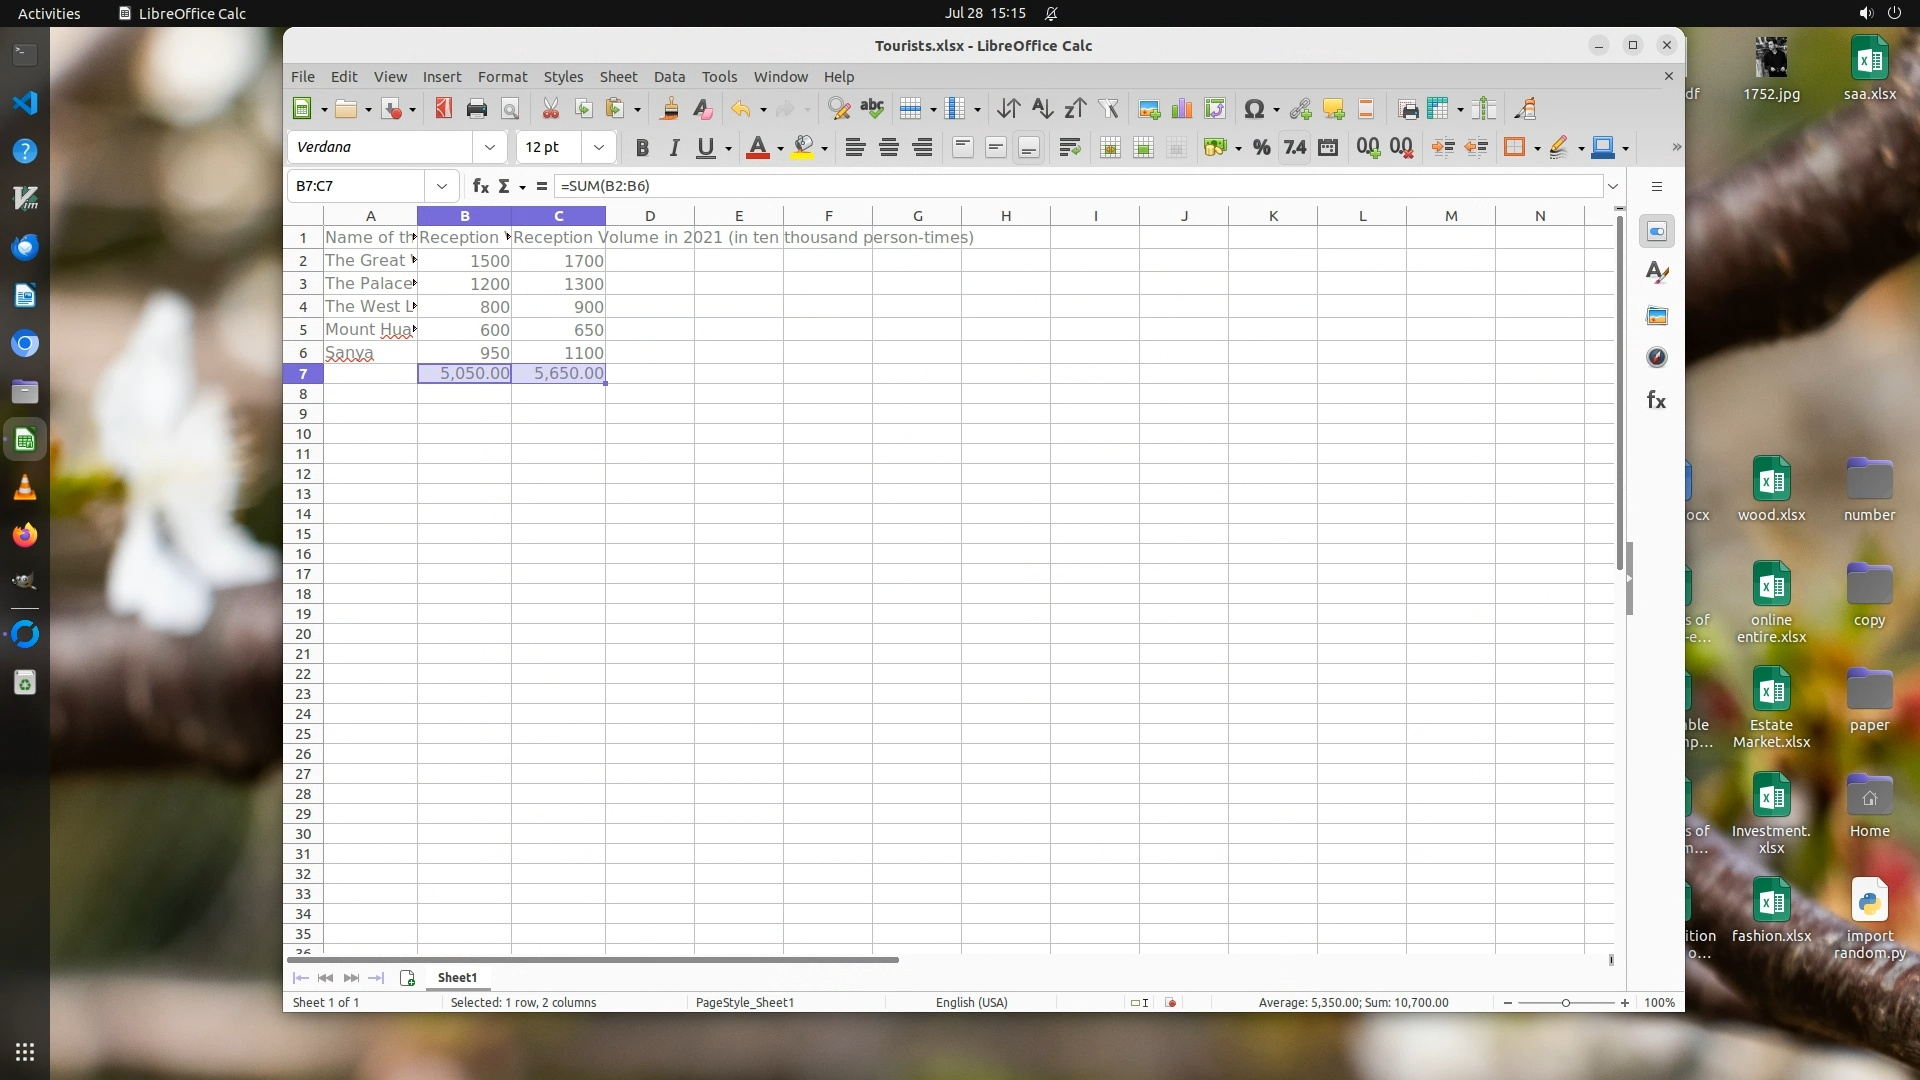The height and width of the screenshot is (1080, 1920).
Task: Toggle Bold formatting
Action: click(x=642, y=148)
